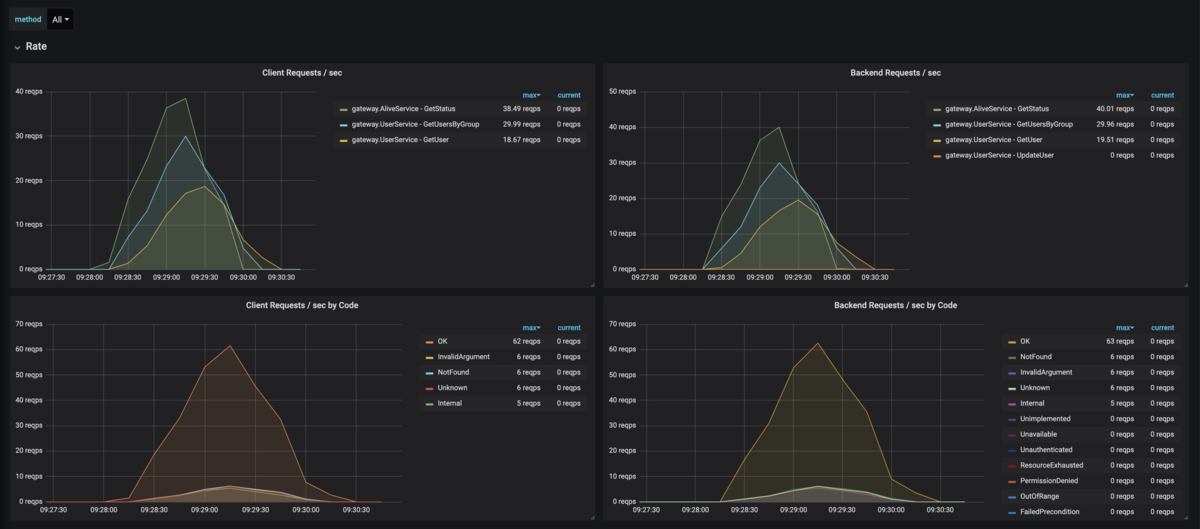Click the "18.67 reqps" value for GetUser
The height and width of the screenshot is (529, 1200).
click(x=522, y=140)
